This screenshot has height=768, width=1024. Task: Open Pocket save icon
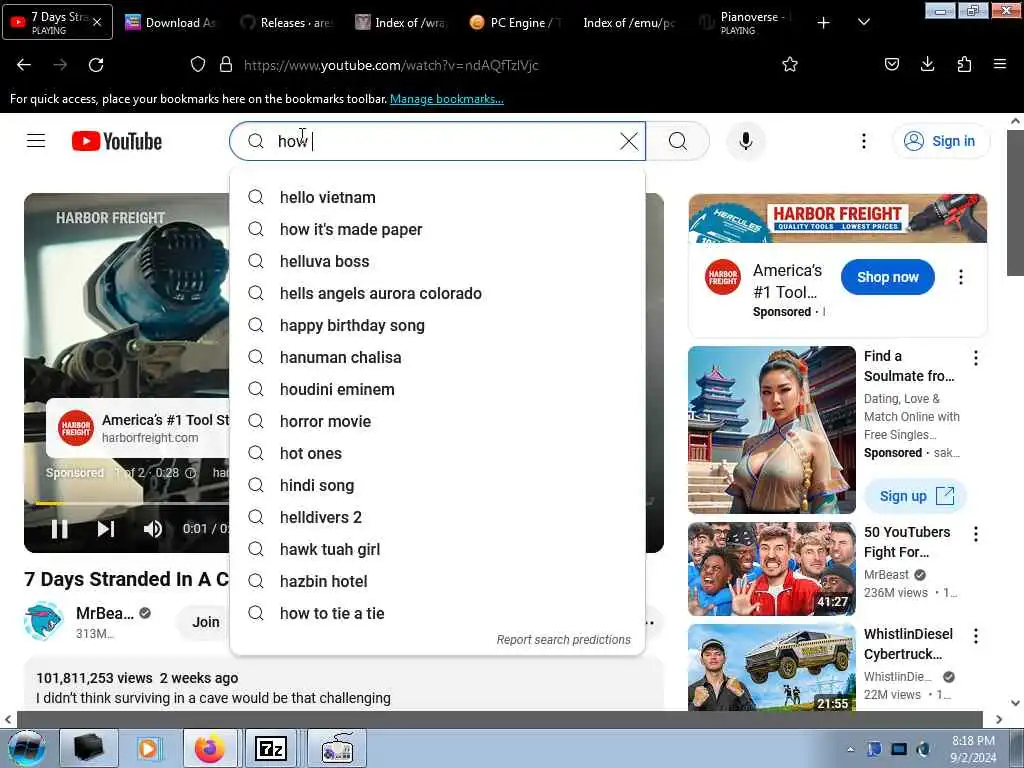(x=891, y=65)
